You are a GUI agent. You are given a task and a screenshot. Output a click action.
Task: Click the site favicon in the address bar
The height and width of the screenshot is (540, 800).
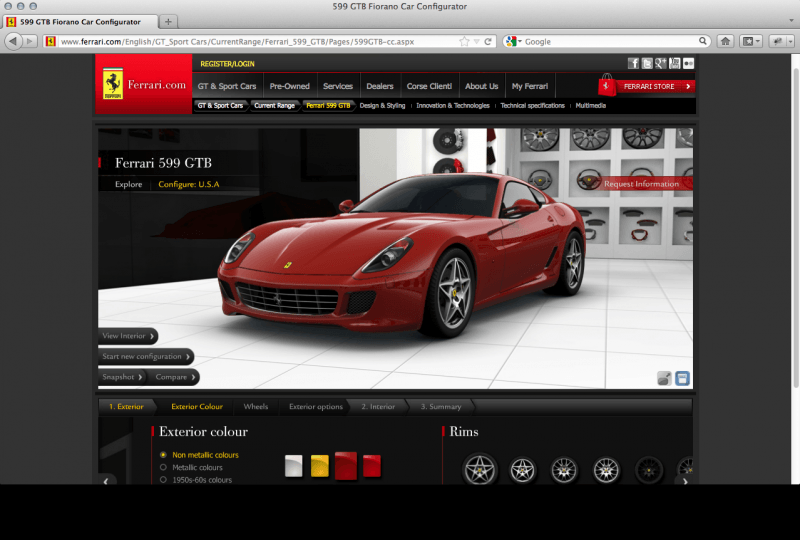tap(51, 41)
